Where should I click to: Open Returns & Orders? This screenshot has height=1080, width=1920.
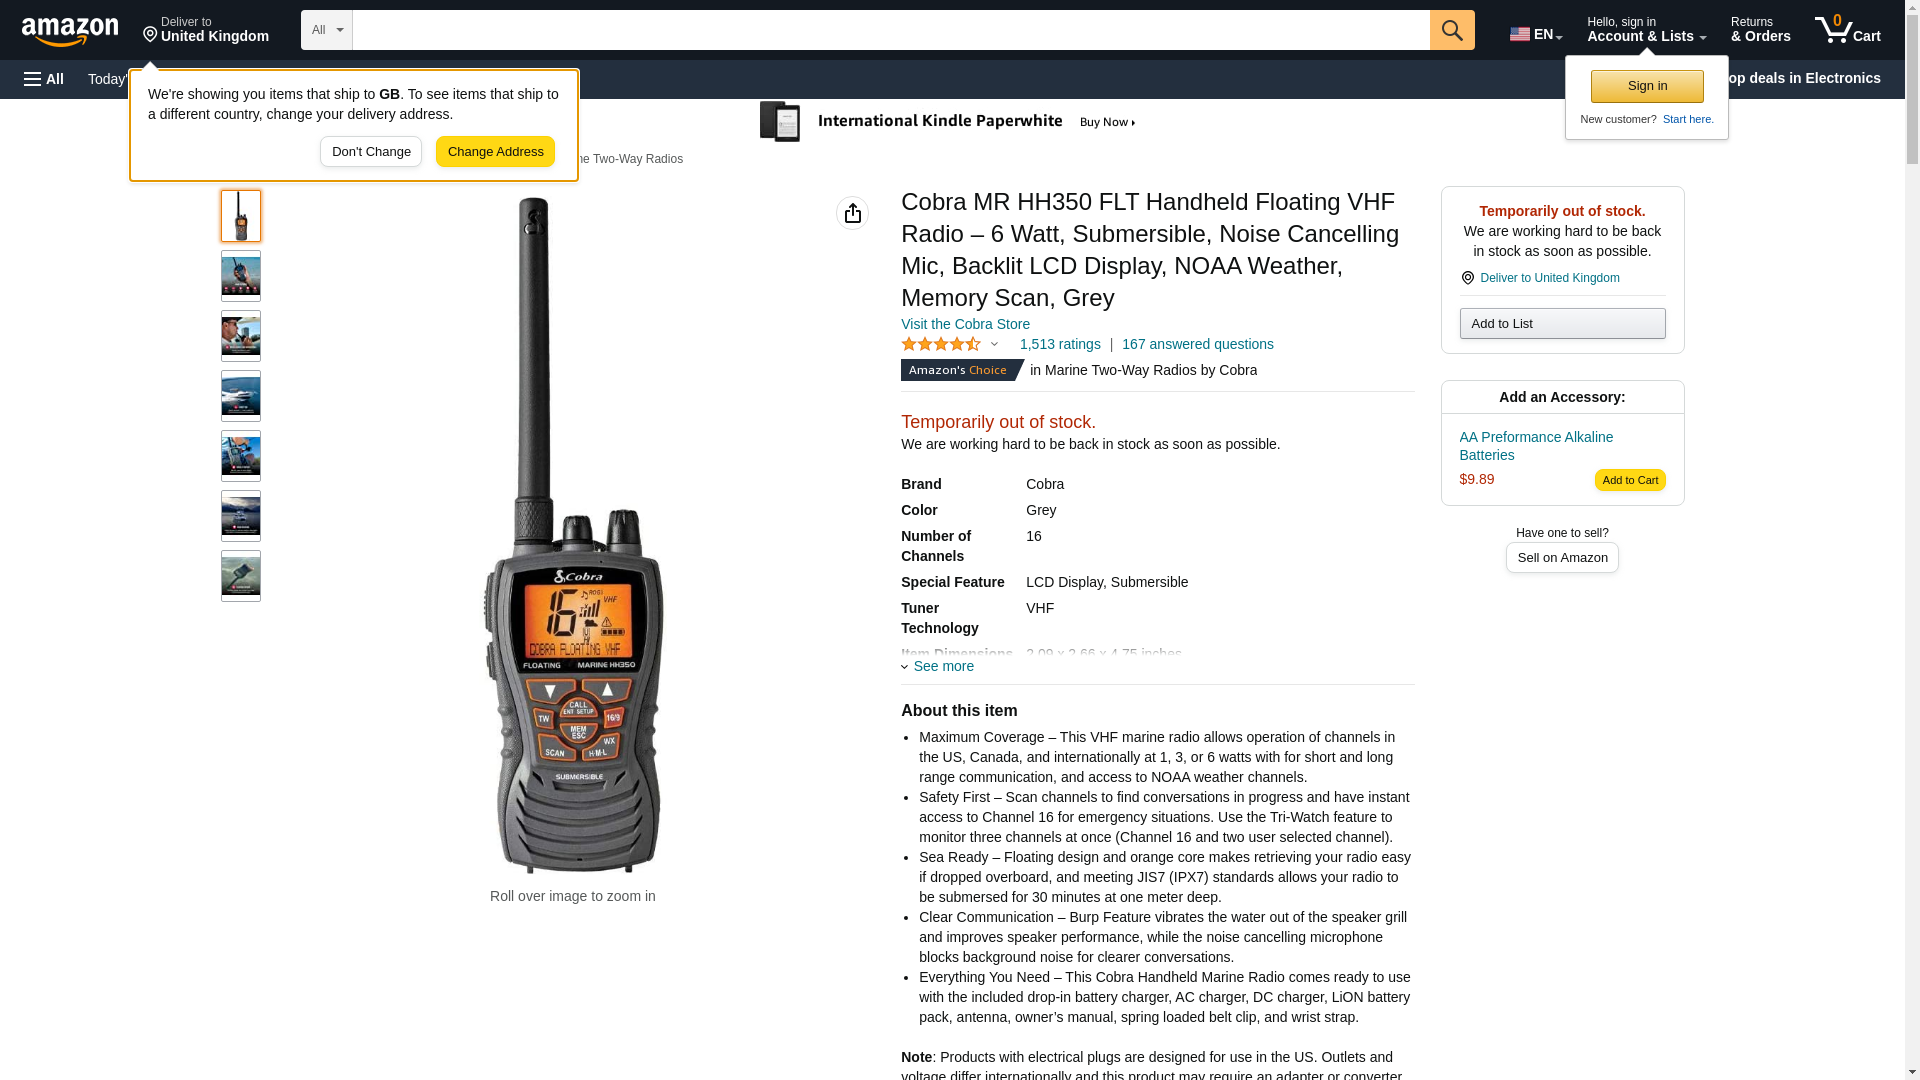pyautogui.click(x=1760, y=30)
